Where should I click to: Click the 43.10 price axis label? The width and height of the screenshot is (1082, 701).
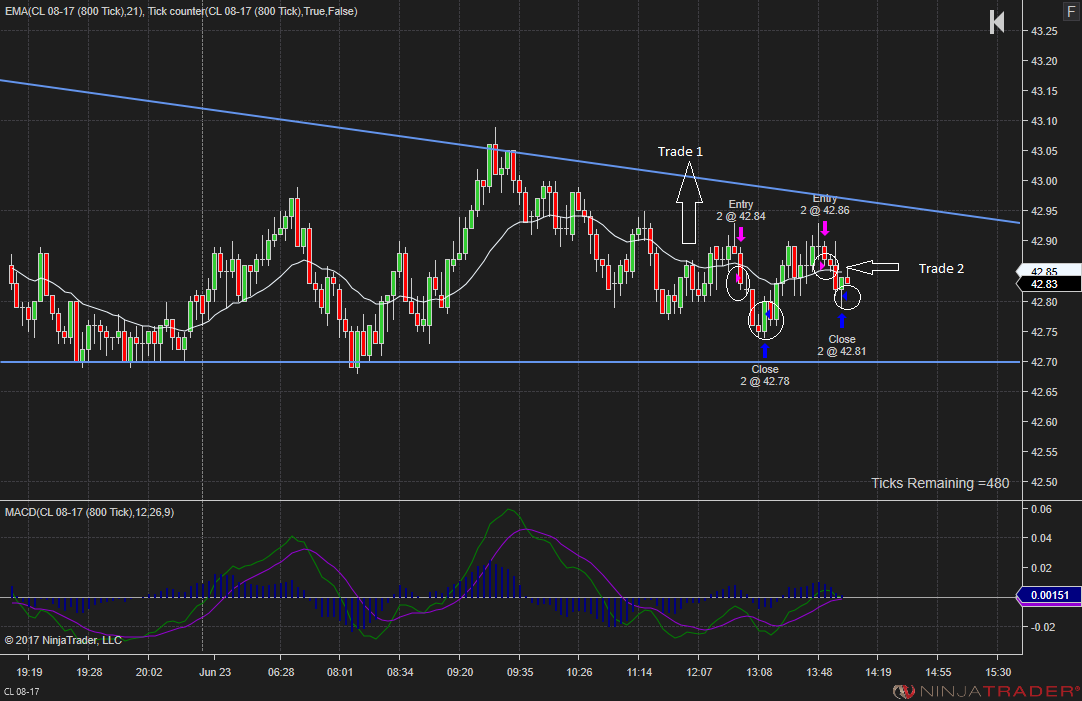pos(1044,121)
